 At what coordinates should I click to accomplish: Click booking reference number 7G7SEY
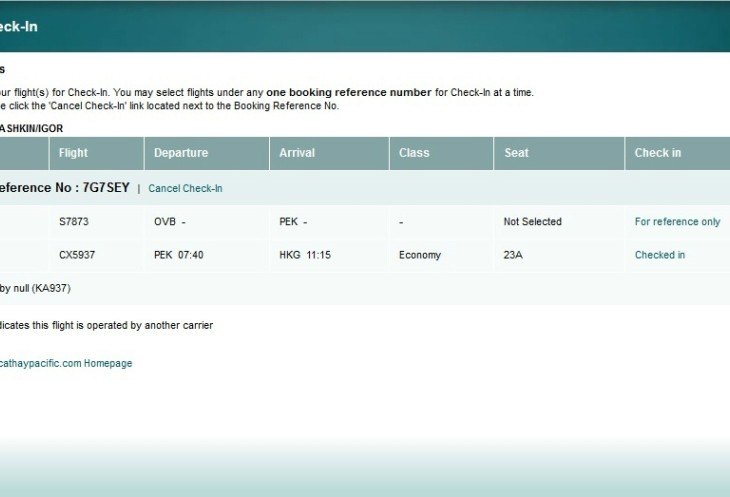point(106,188)
